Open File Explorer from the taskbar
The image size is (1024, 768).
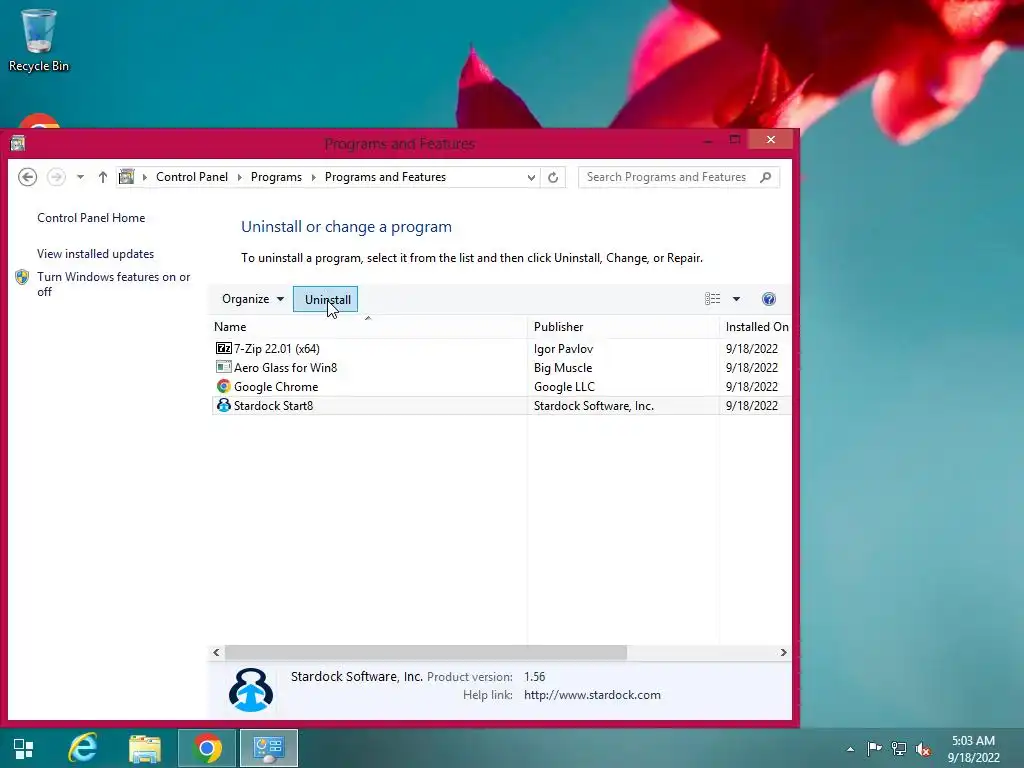click(x=144, y=748)
